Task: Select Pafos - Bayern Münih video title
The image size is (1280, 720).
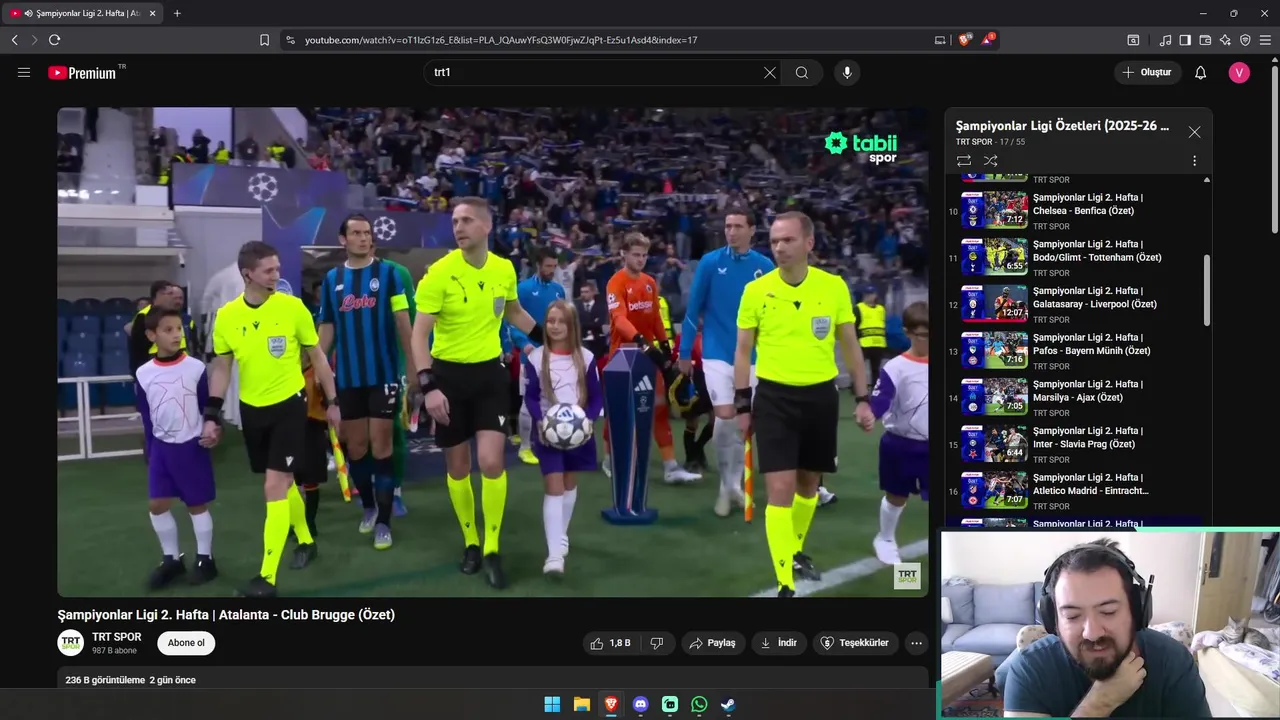Action: tap(1092, 344)
